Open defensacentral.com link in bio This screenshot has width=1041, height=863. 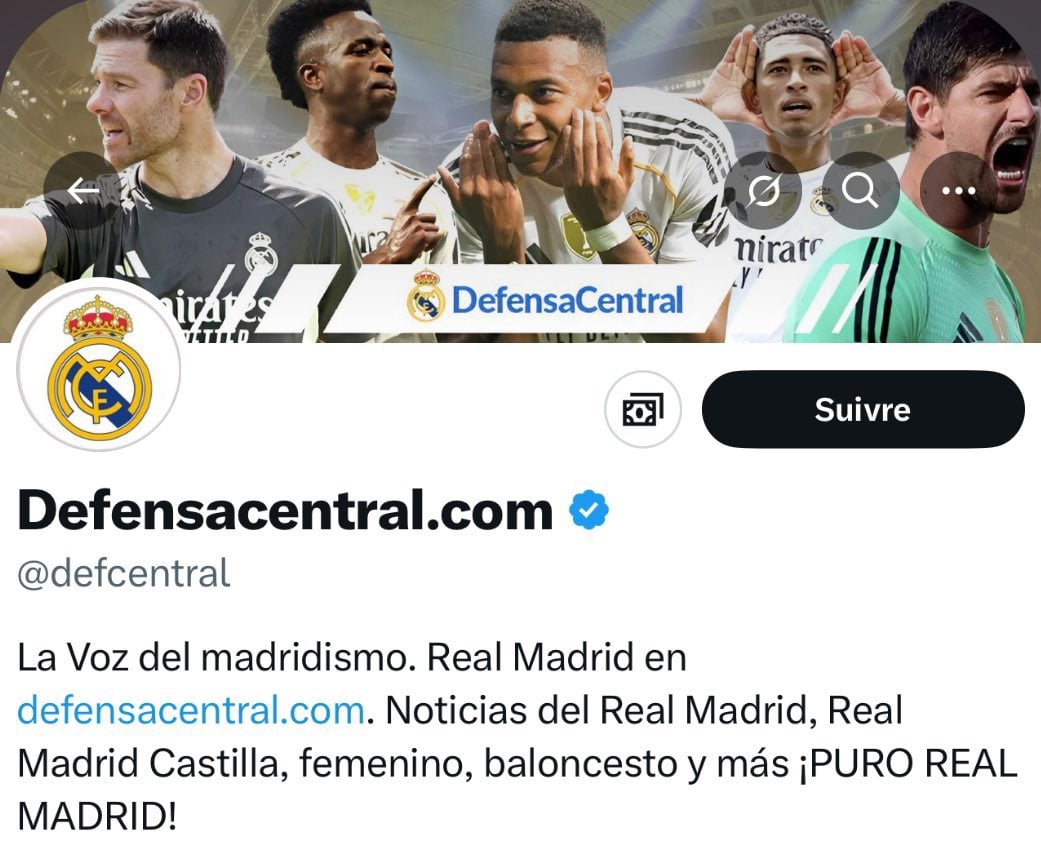click(x=191, y=710)
